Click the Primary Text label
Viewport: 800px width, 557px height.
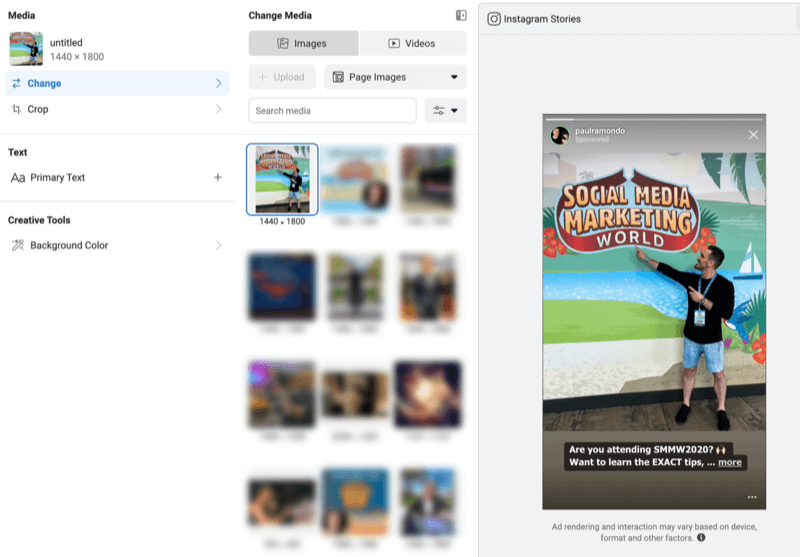tap(58, 178)
